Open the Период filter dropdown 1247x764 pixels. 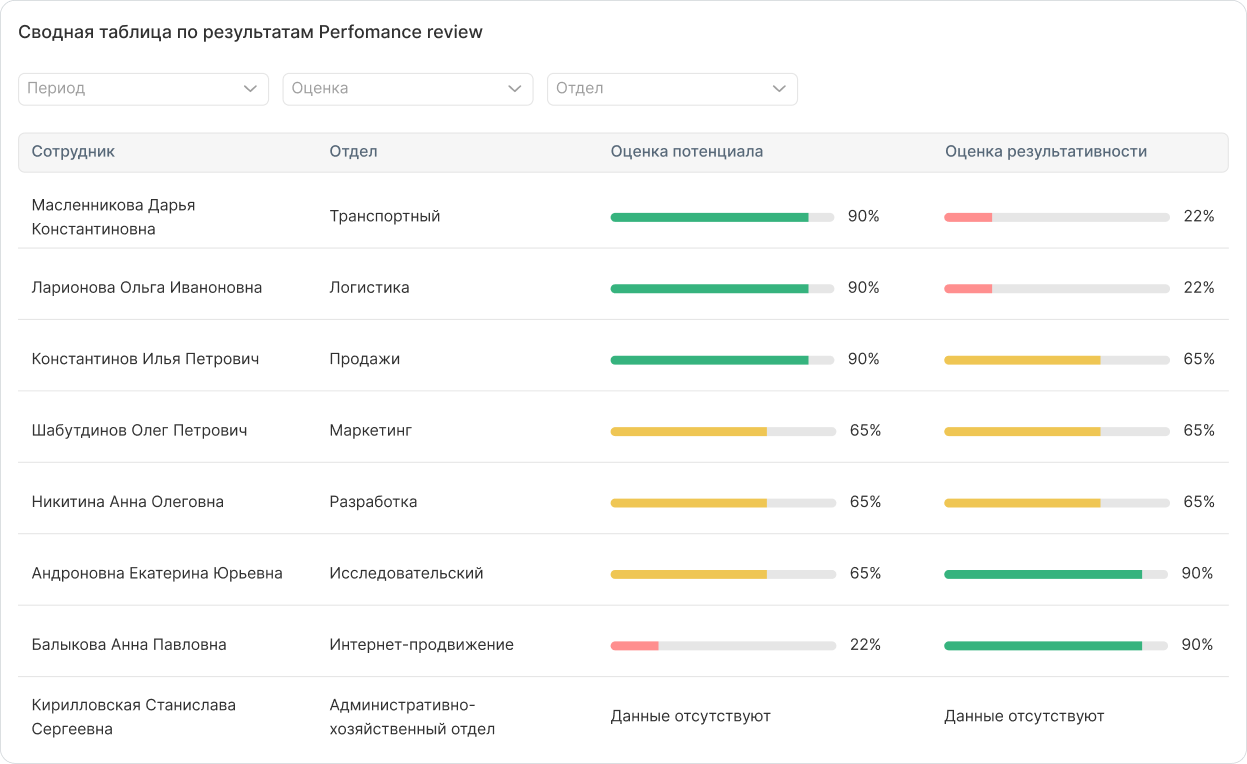(x=144, y=88)
